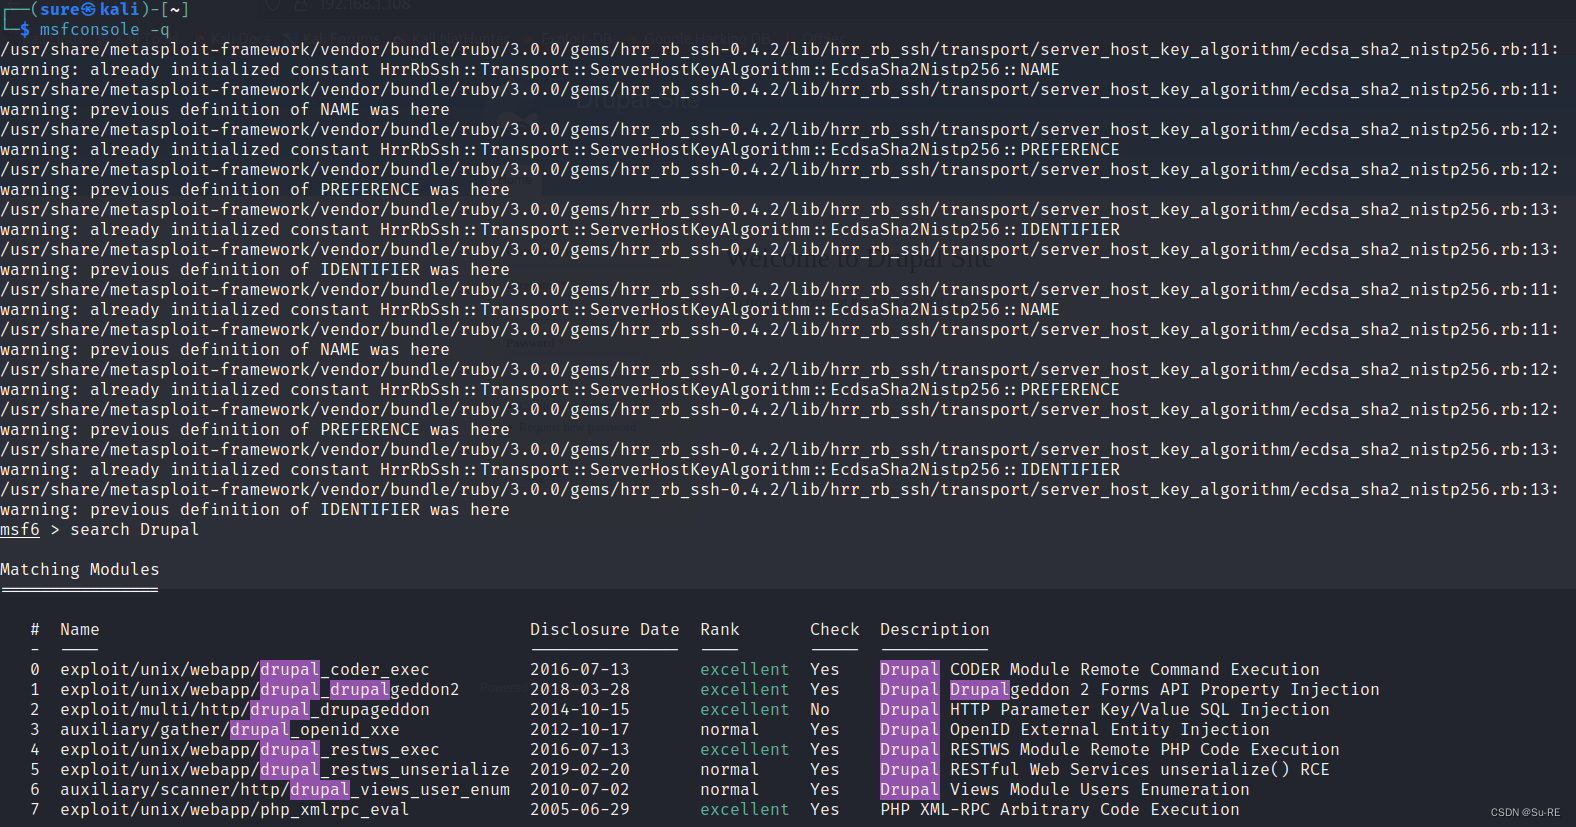This screenshot has height=827, width=1576.
Task: Click the disclosure date 2014-10-15
Action: click(x=580, y=709)
